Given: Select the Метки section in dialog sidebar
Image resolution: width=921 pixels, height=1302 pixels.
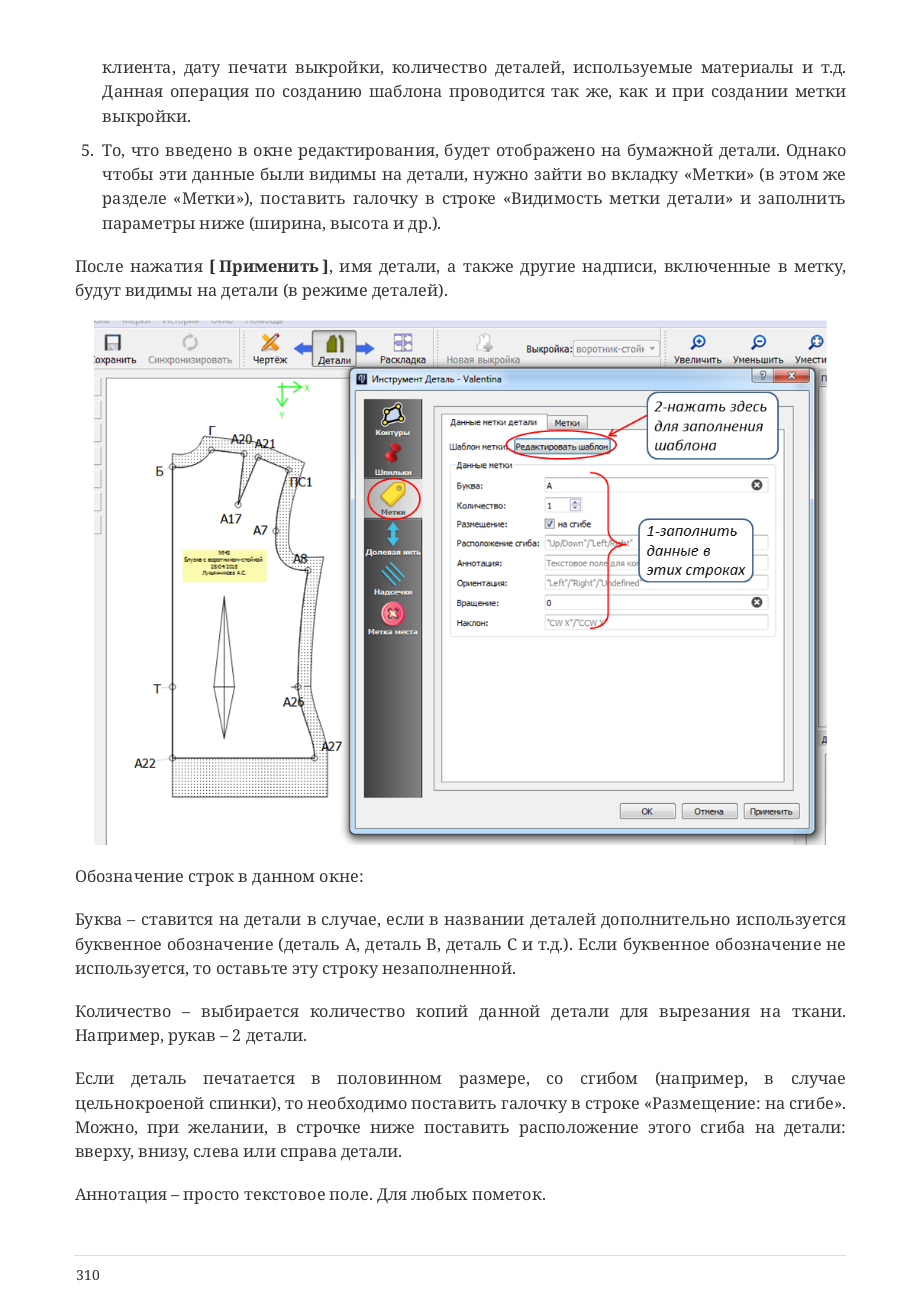Looking at the screenshot, I should coord(392,499).
